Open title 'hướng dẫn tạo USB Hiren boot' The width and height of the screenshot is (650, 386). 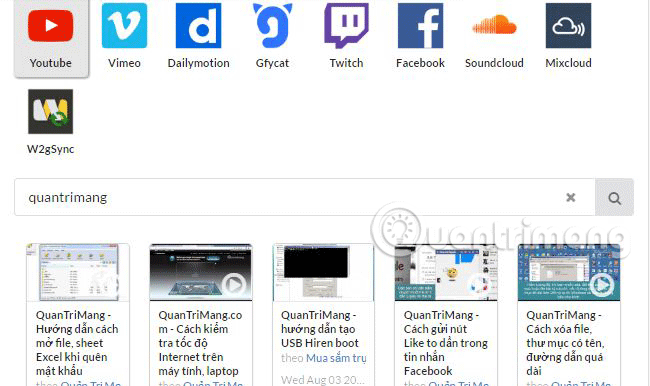coord(320,329)
